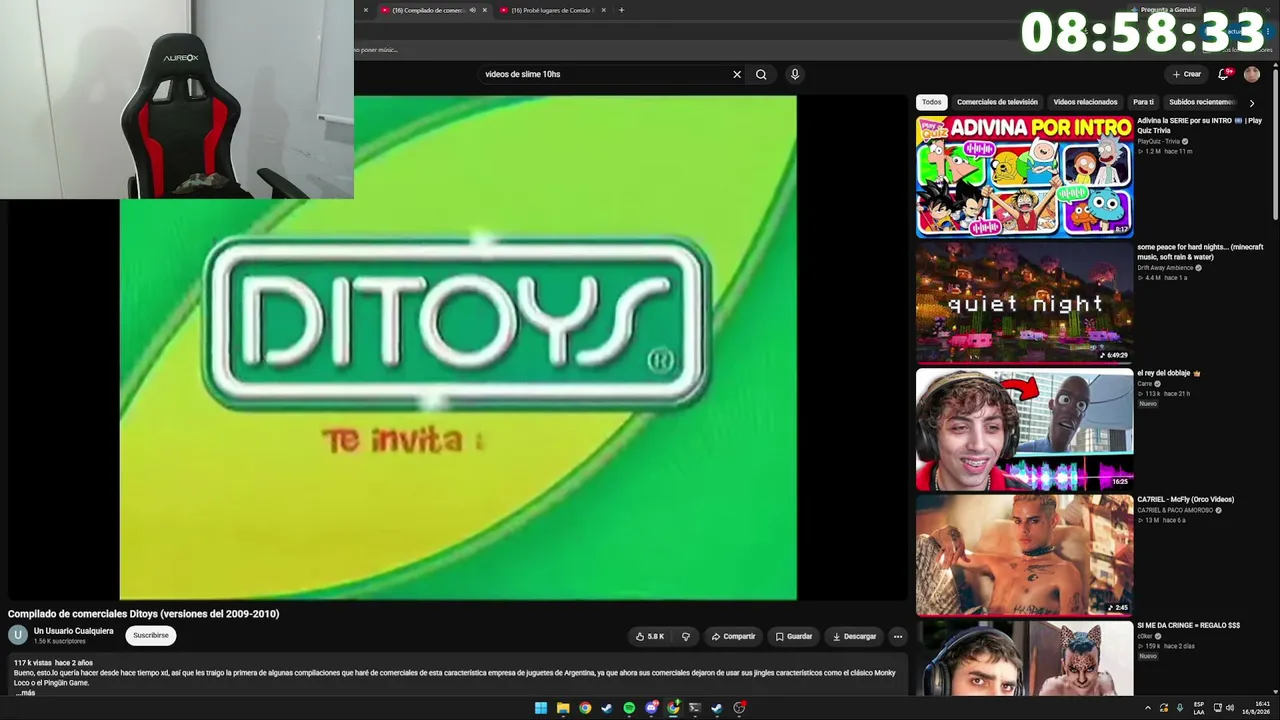Click the '117 k vistas hace 2 años' text
This screenshot has height=720, width=1280.
tap(53, 663)
